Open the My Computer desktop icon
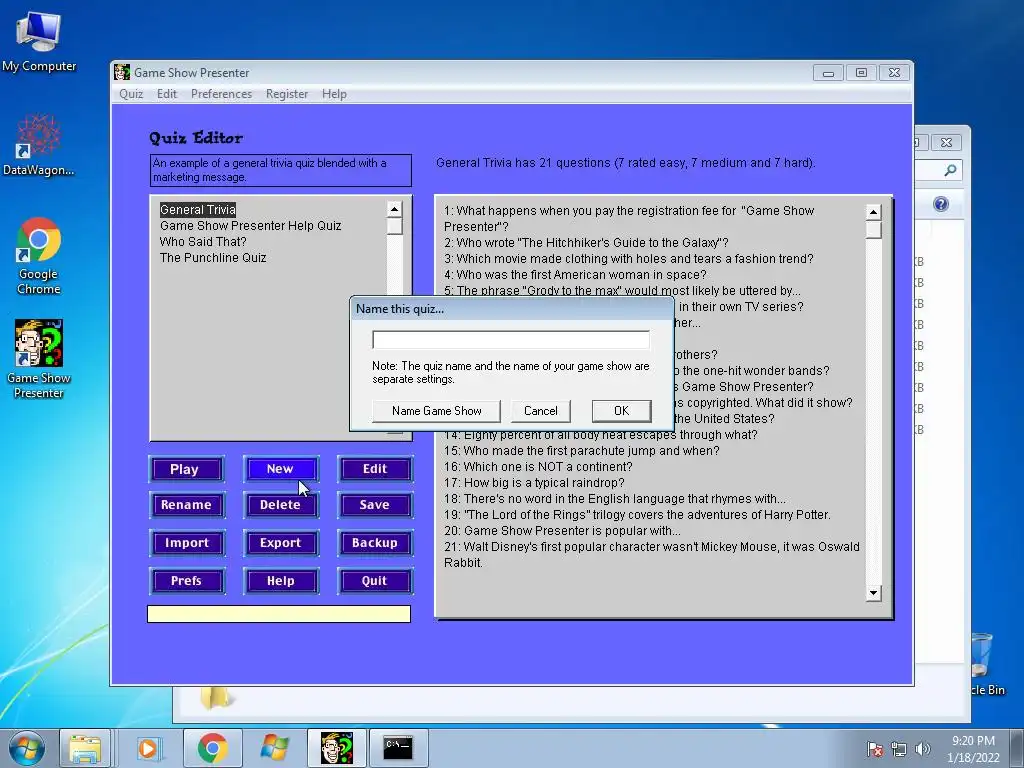Screen dimensions: 1024x768 [x=39, y=42]
